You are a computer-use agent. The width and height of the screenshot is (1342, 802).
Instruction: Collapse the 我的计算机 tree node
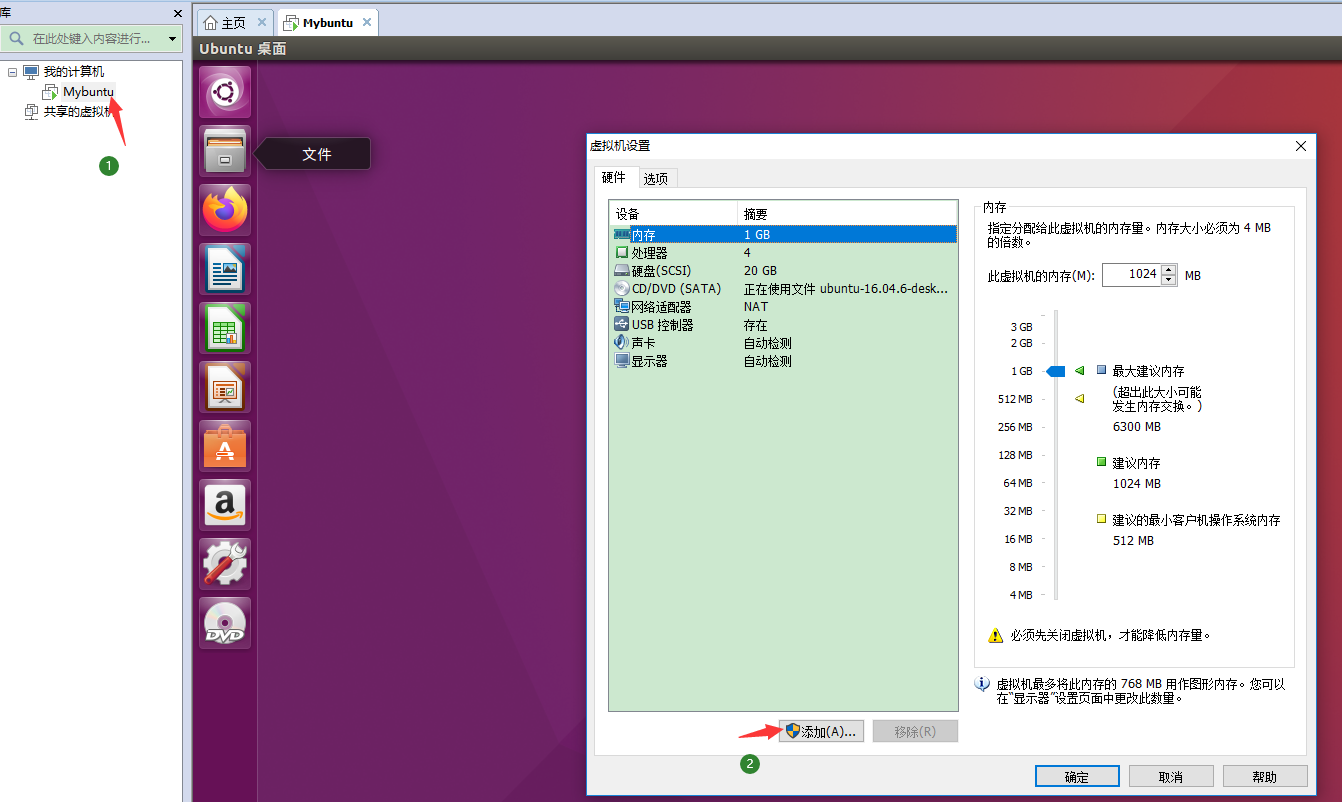click(12, 72)
